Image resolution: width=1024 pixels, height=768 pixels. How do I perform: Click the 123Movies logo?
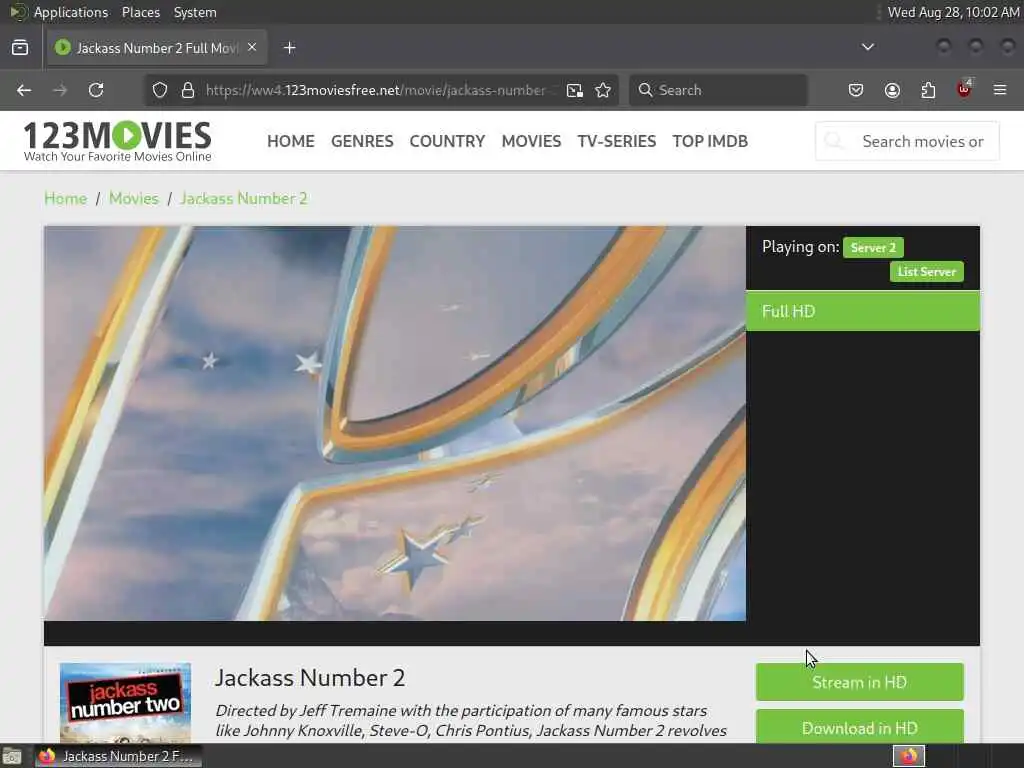[118, 141]
